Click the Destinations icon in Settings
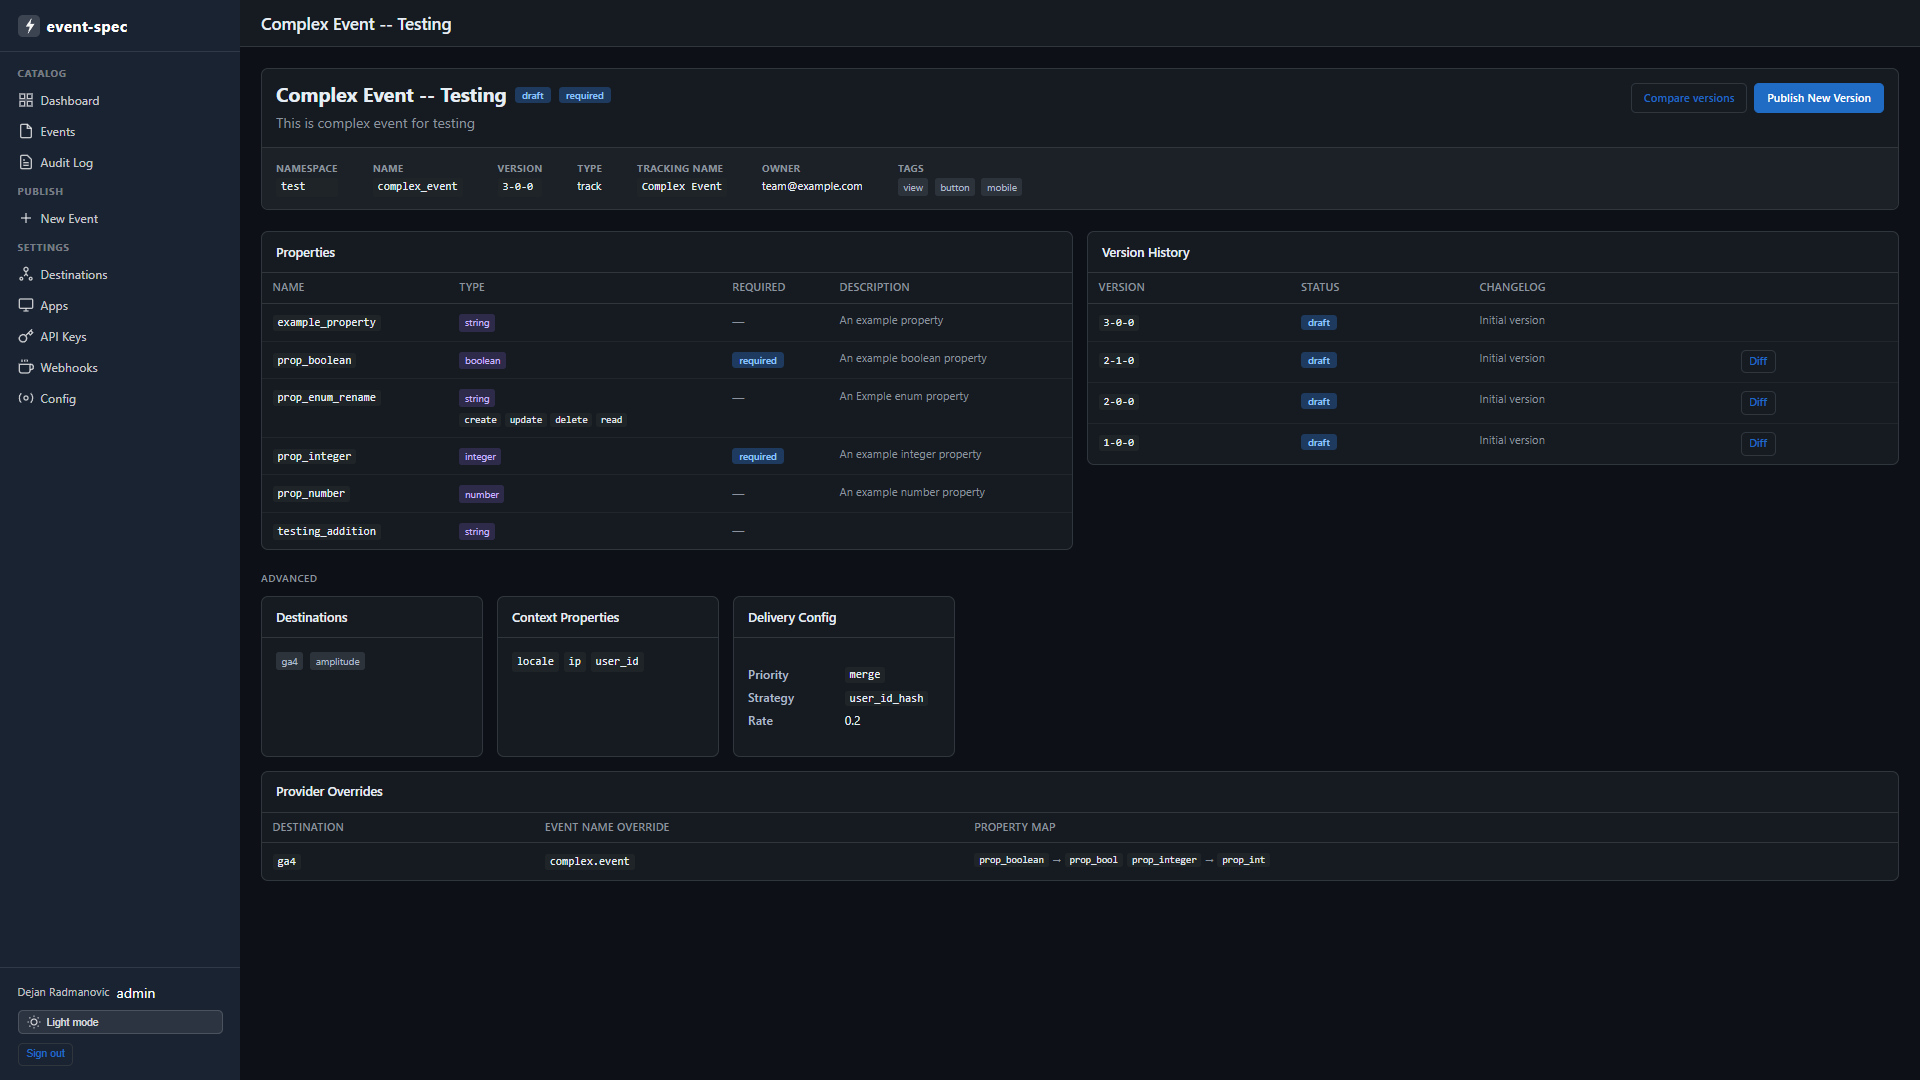The width and height of the screenshot is (1920, 1080). (26, 274)
